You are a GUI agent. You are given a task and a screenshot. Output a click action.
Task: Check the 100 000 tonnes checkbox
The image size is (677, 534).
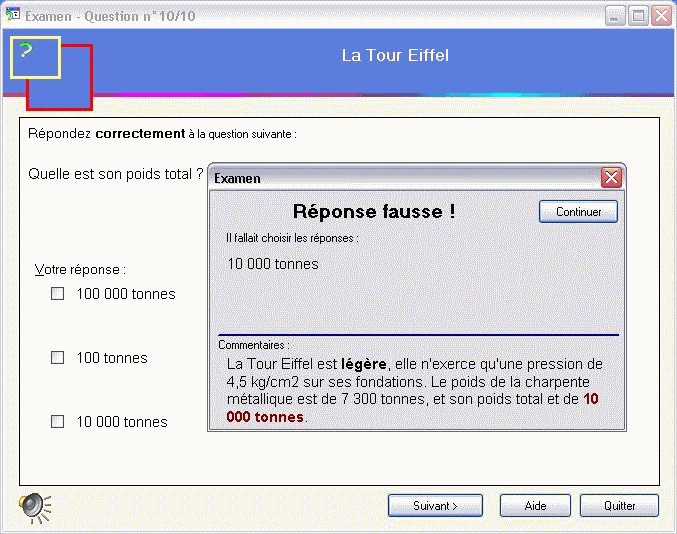pyautogui.click(x=57, y=294)
